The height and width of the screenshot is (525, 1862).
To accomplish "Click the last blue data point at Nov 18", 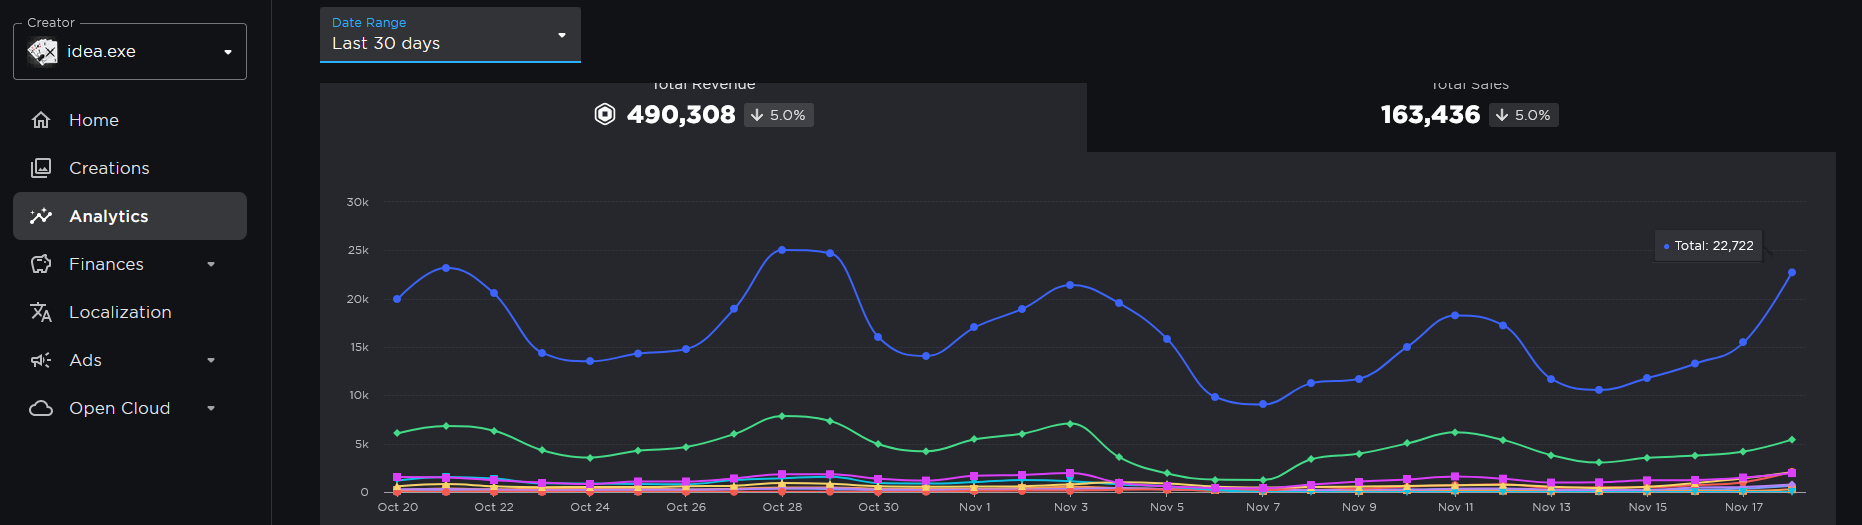I will [1792, 272].
